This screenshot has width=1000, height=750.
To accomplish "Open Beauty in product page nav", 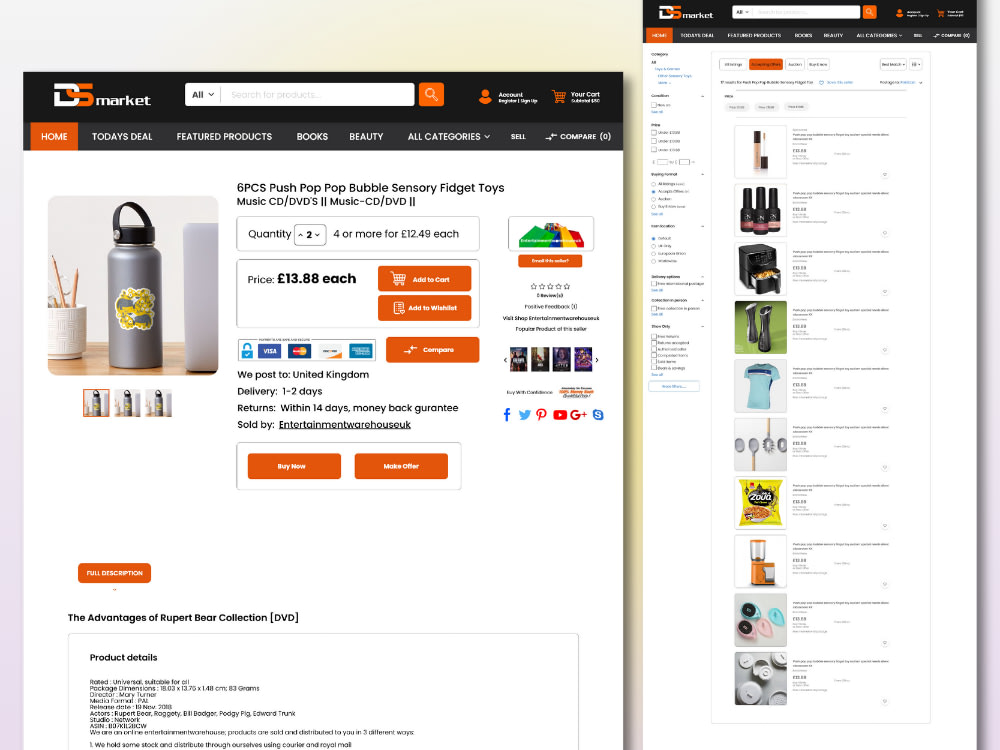I will pyautogui.click(x=366, y=136).
